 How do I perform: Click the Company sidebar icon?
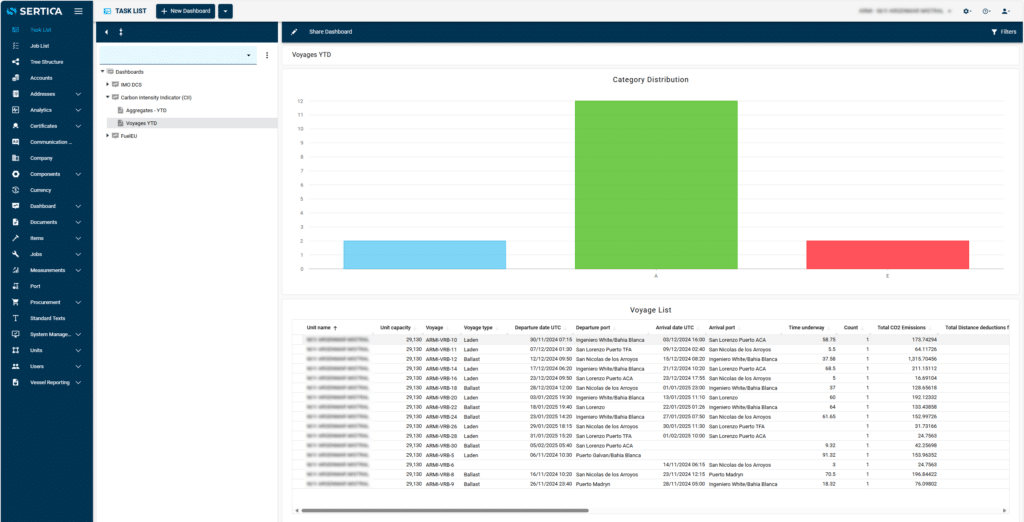click(x=16, y=158)
